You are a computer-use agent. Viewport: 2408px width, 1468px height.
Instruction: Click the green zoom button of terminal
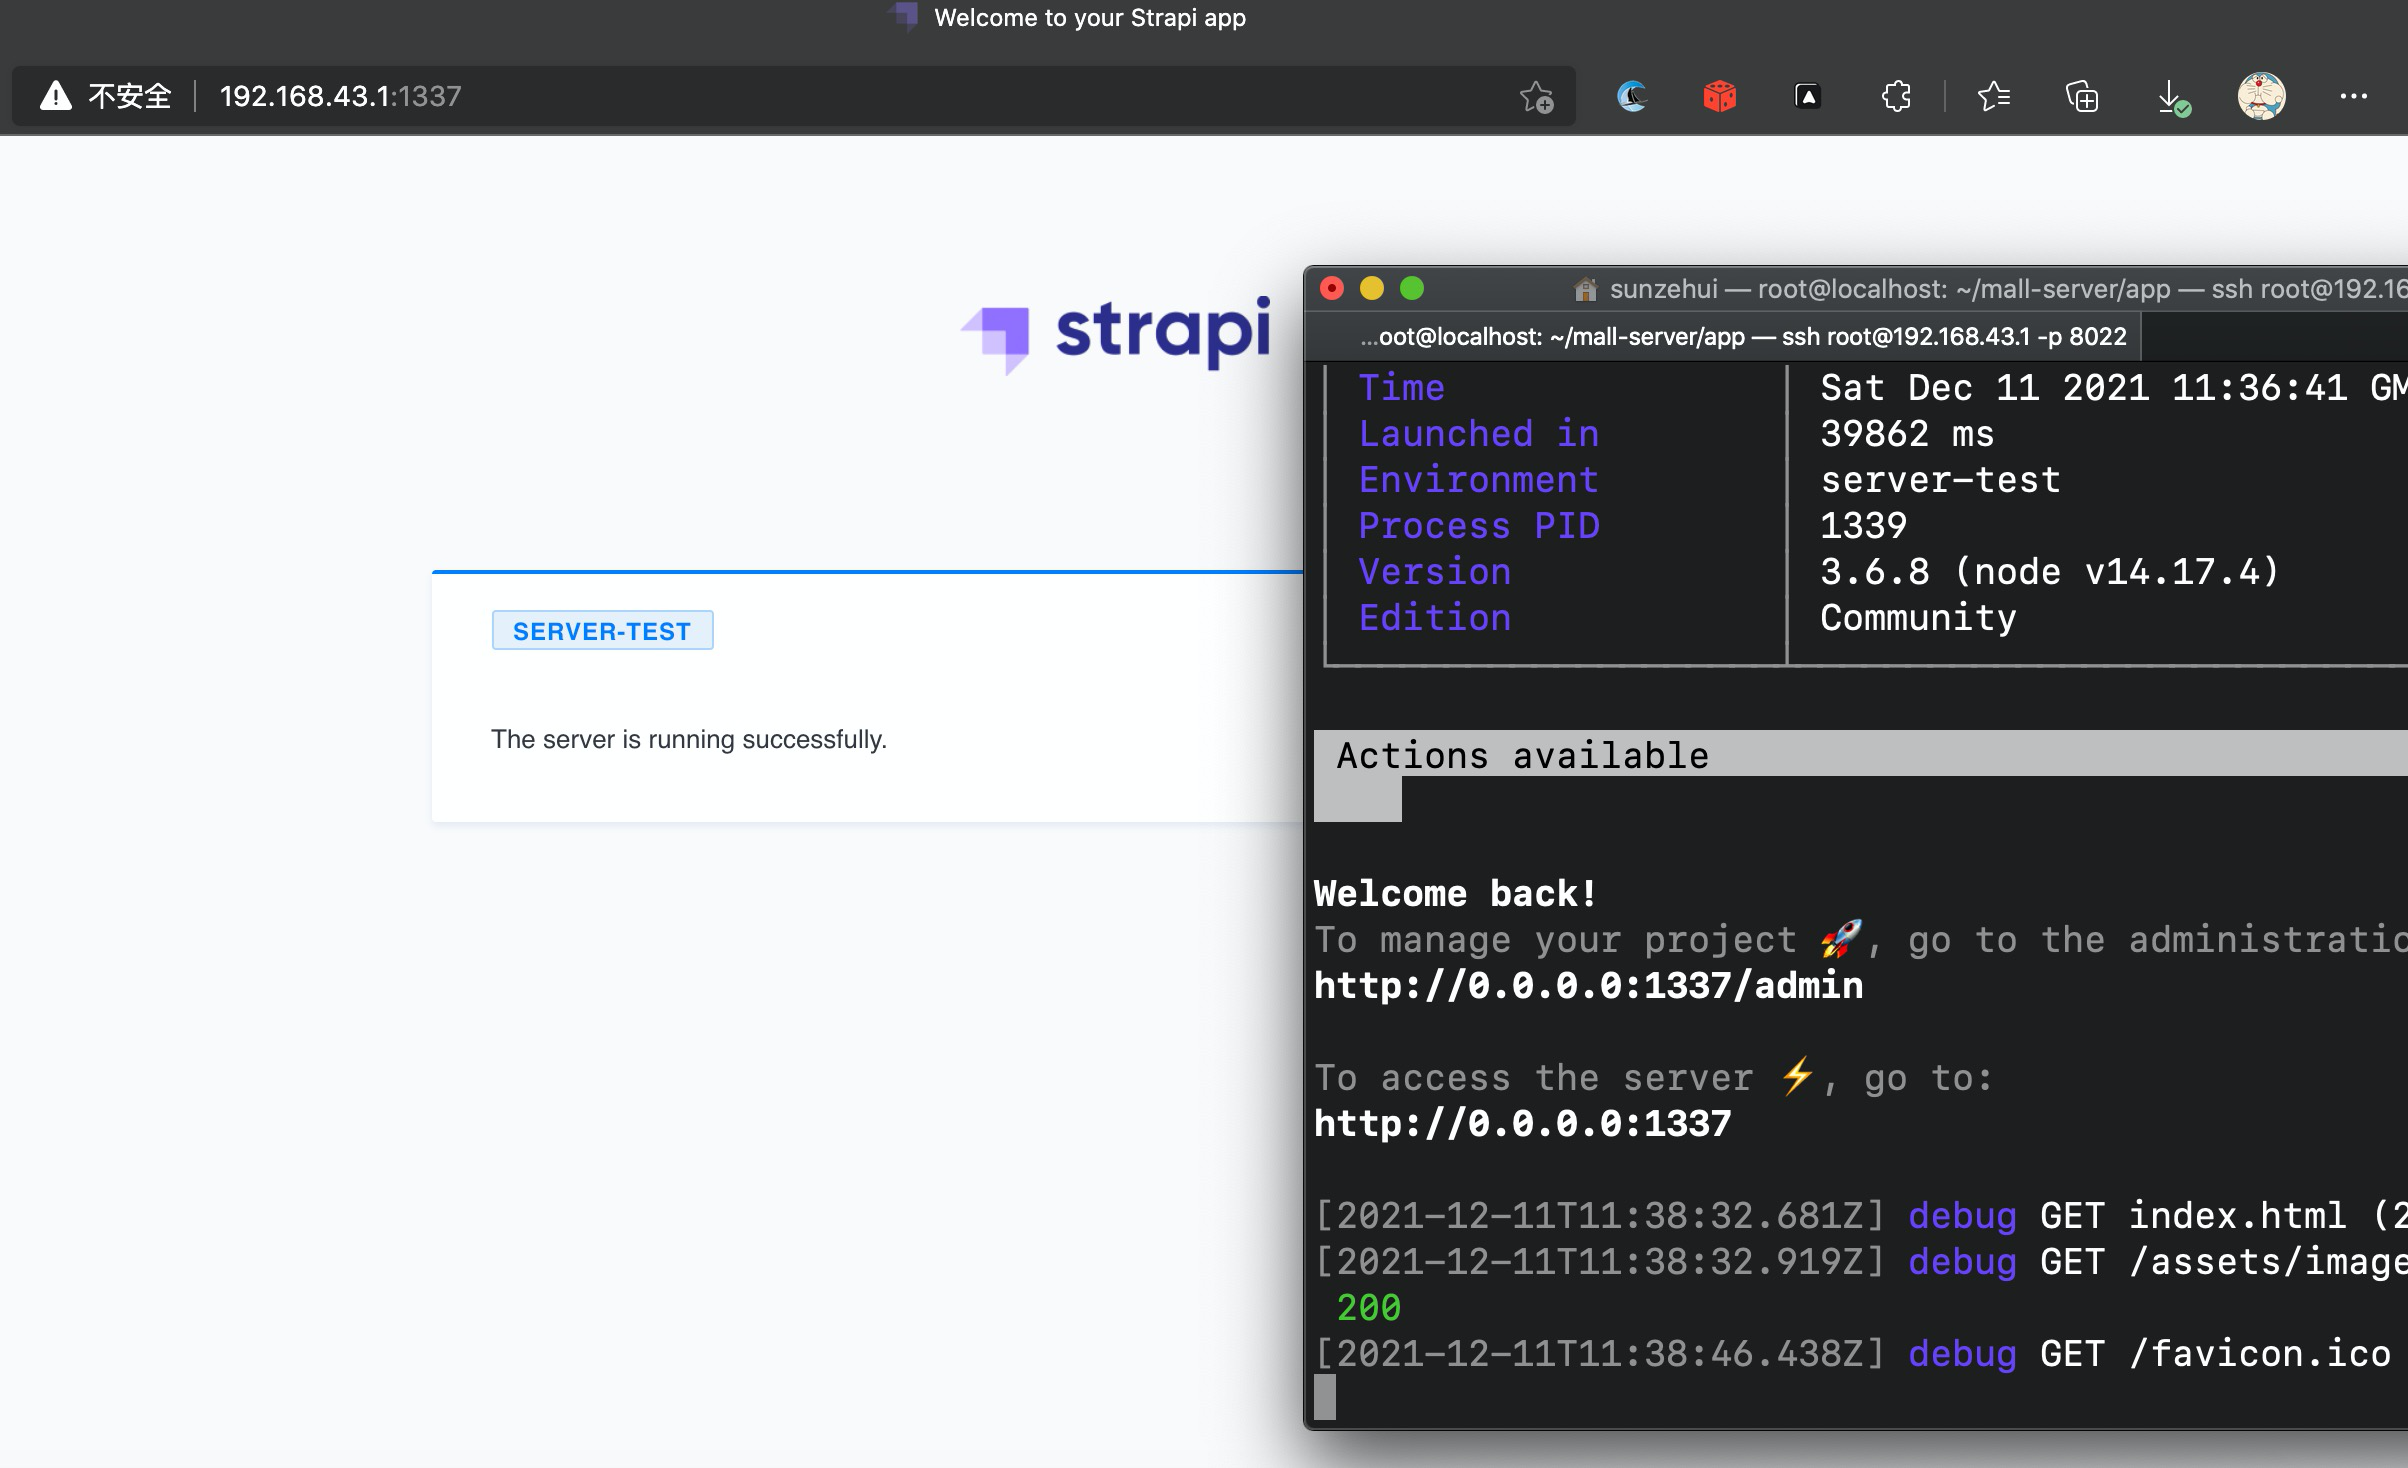pos(1411,289)
